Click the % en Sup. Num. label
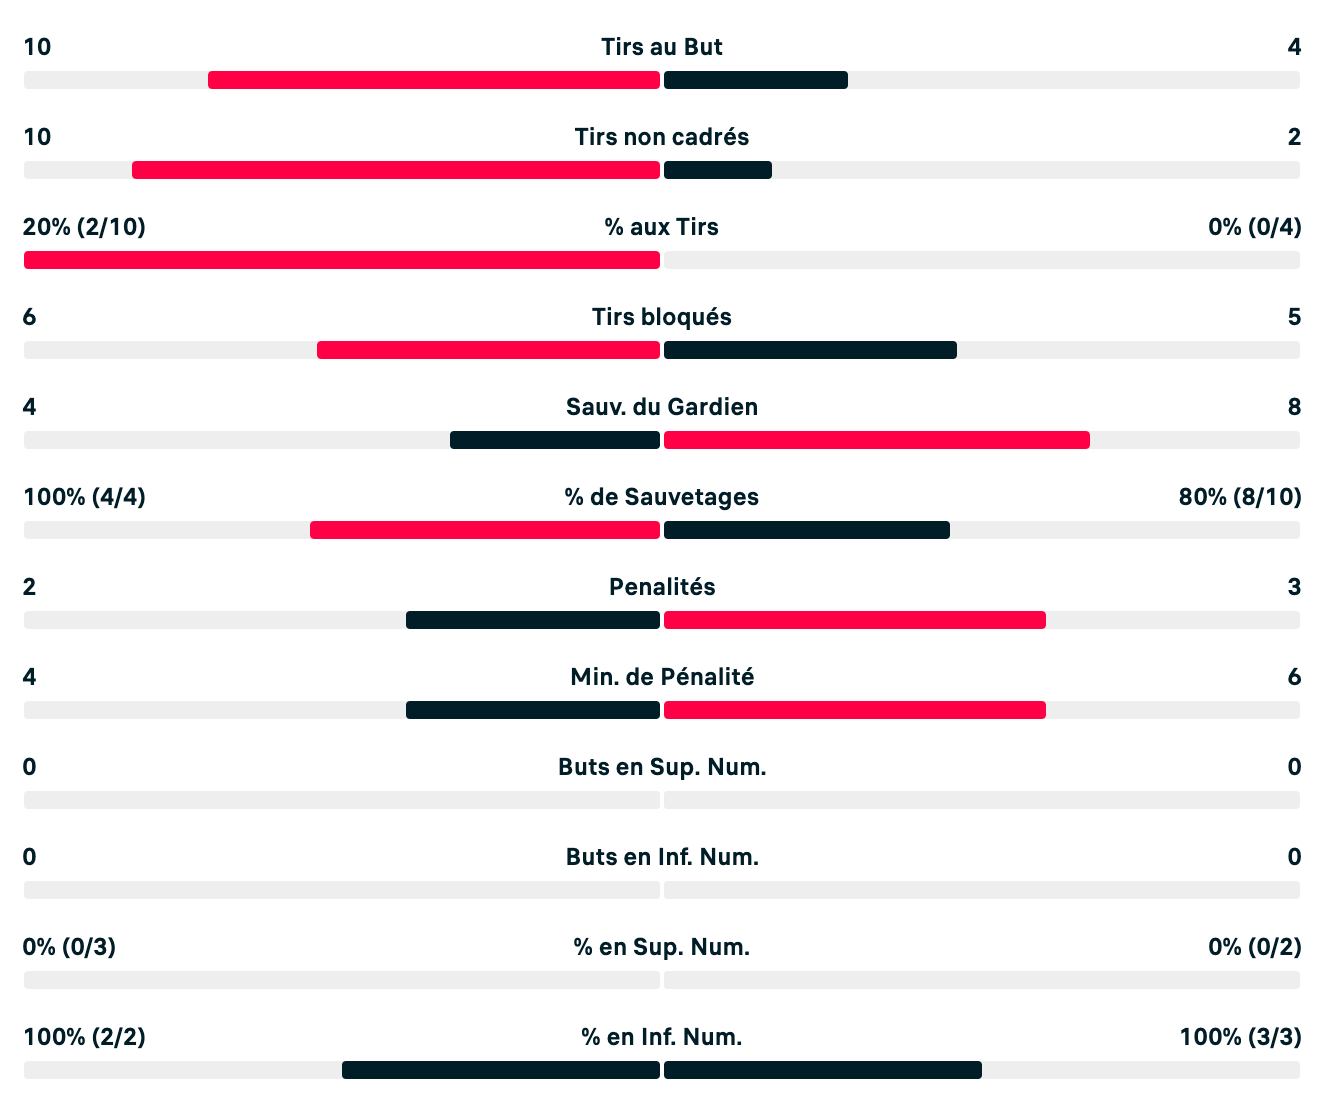This screenshot has height=1098, width=1330. click(662, 947)
